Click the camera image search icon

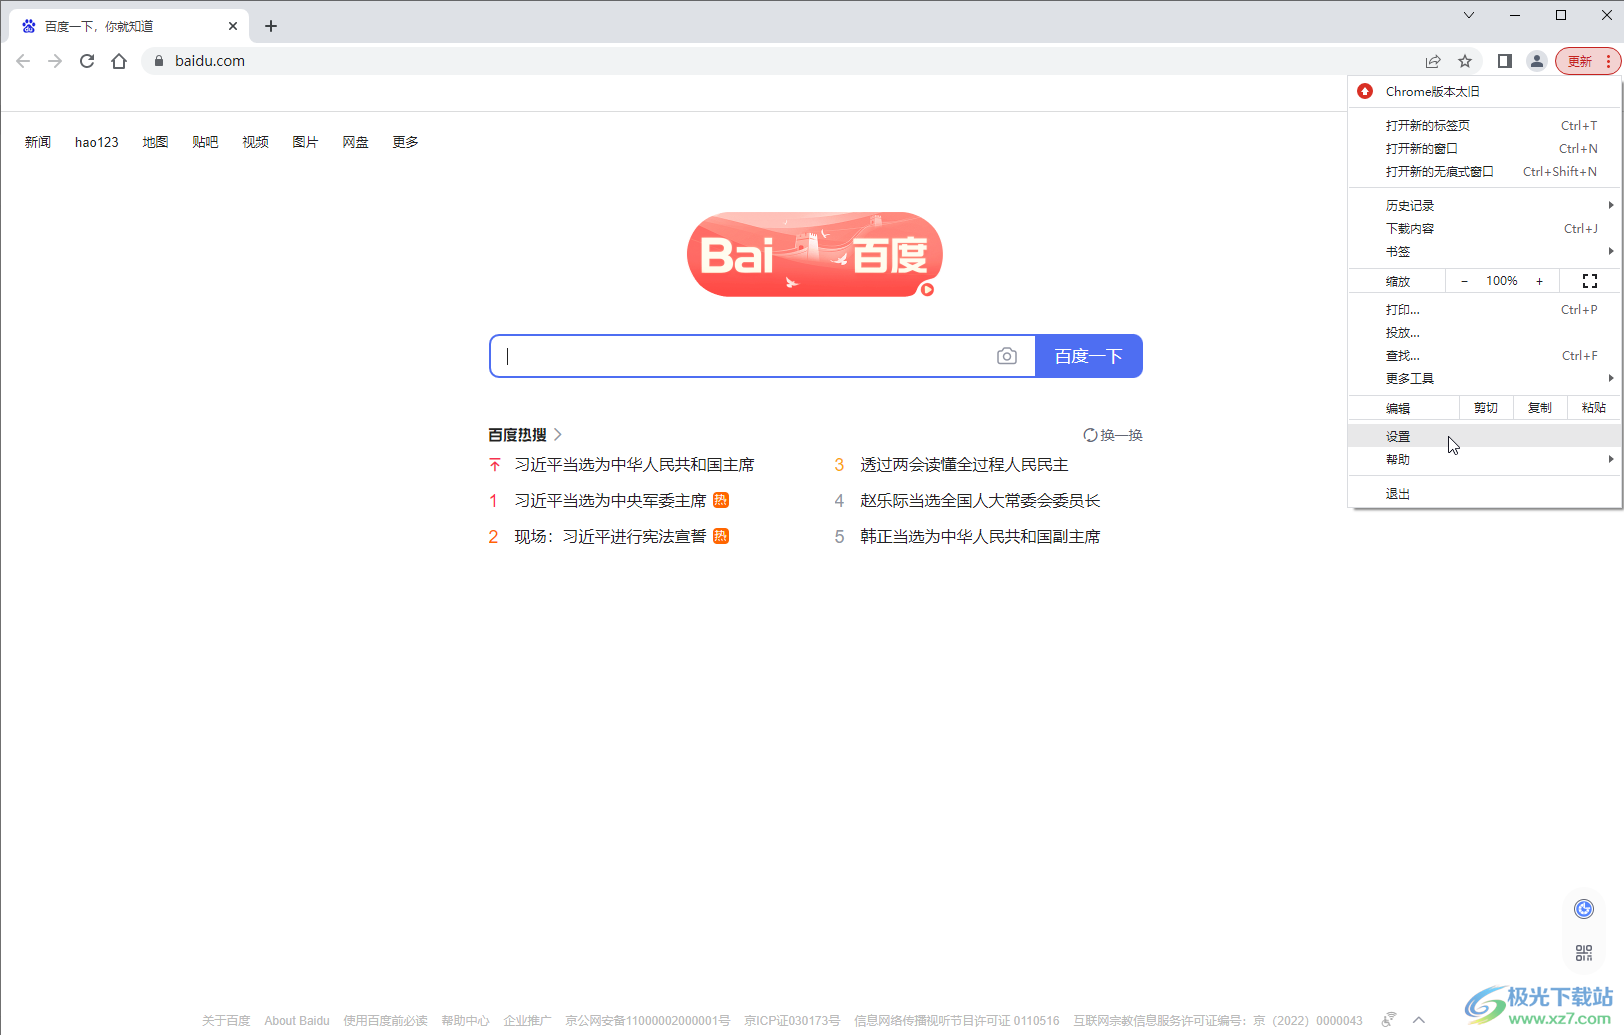pos(1007,356)
